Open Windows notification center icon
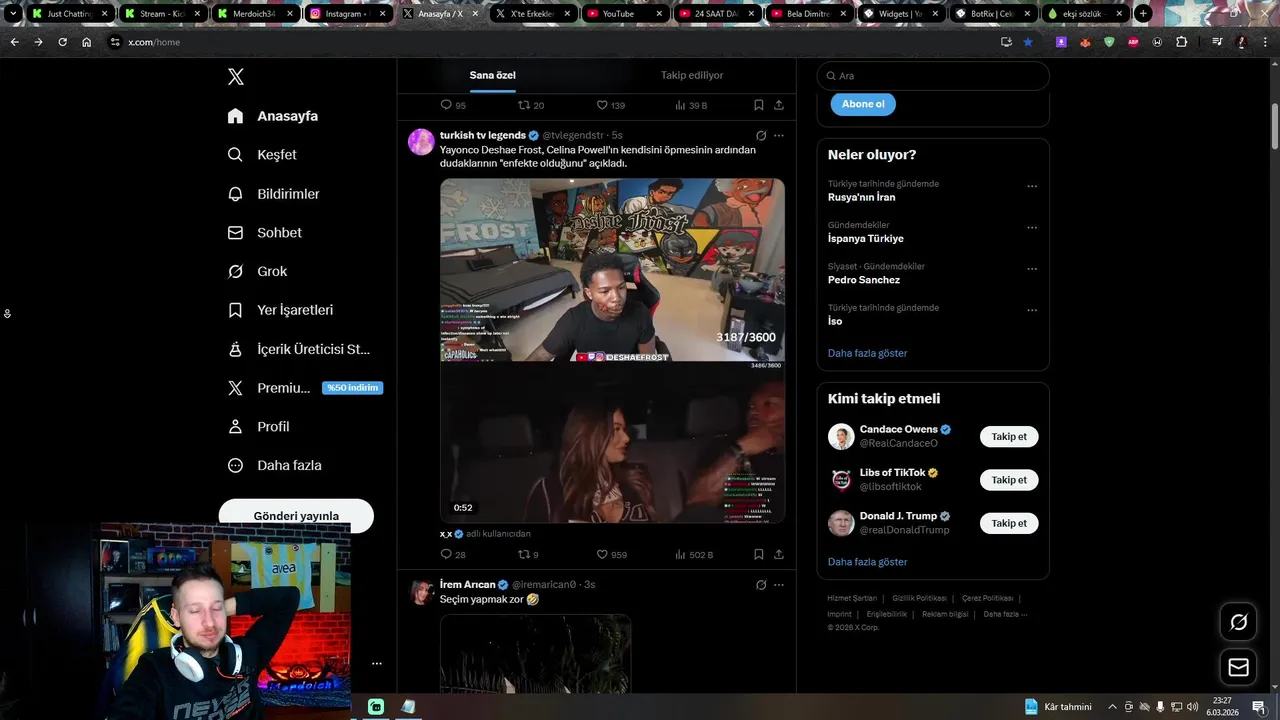 tap(1258, 706)
